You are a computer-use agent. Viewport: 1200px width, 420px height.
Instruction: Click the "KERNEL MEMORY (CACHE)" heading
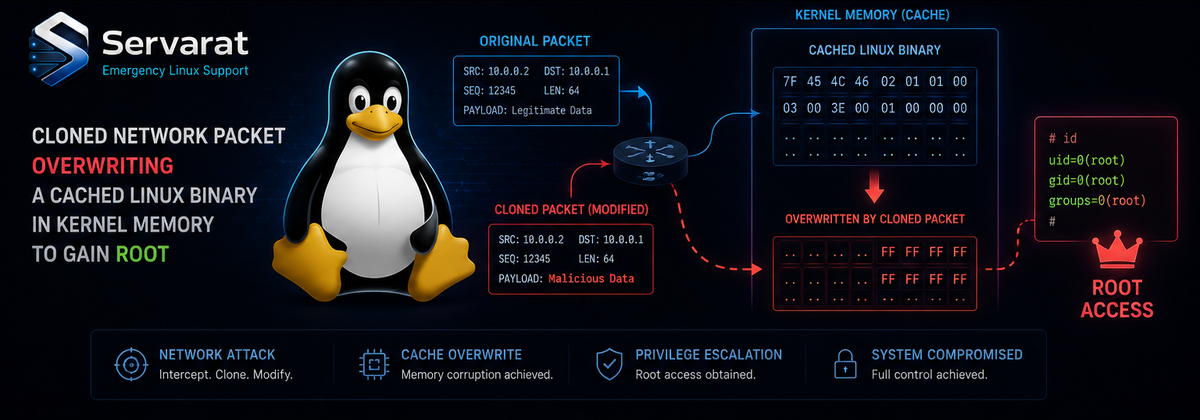873,17
